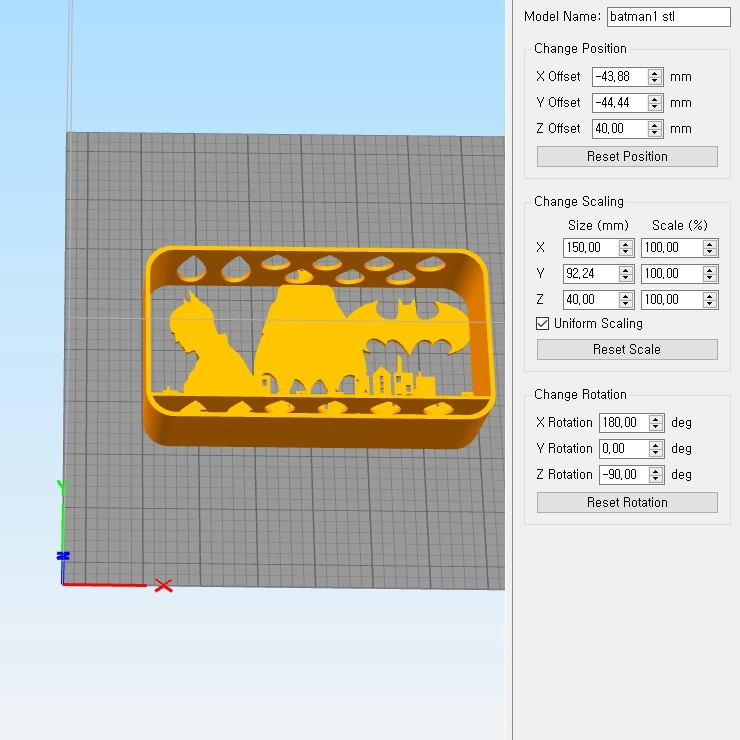Screen dimensions: 740x740
Task: Click the Y Rotation value field
Action: [x=624, y=448]
